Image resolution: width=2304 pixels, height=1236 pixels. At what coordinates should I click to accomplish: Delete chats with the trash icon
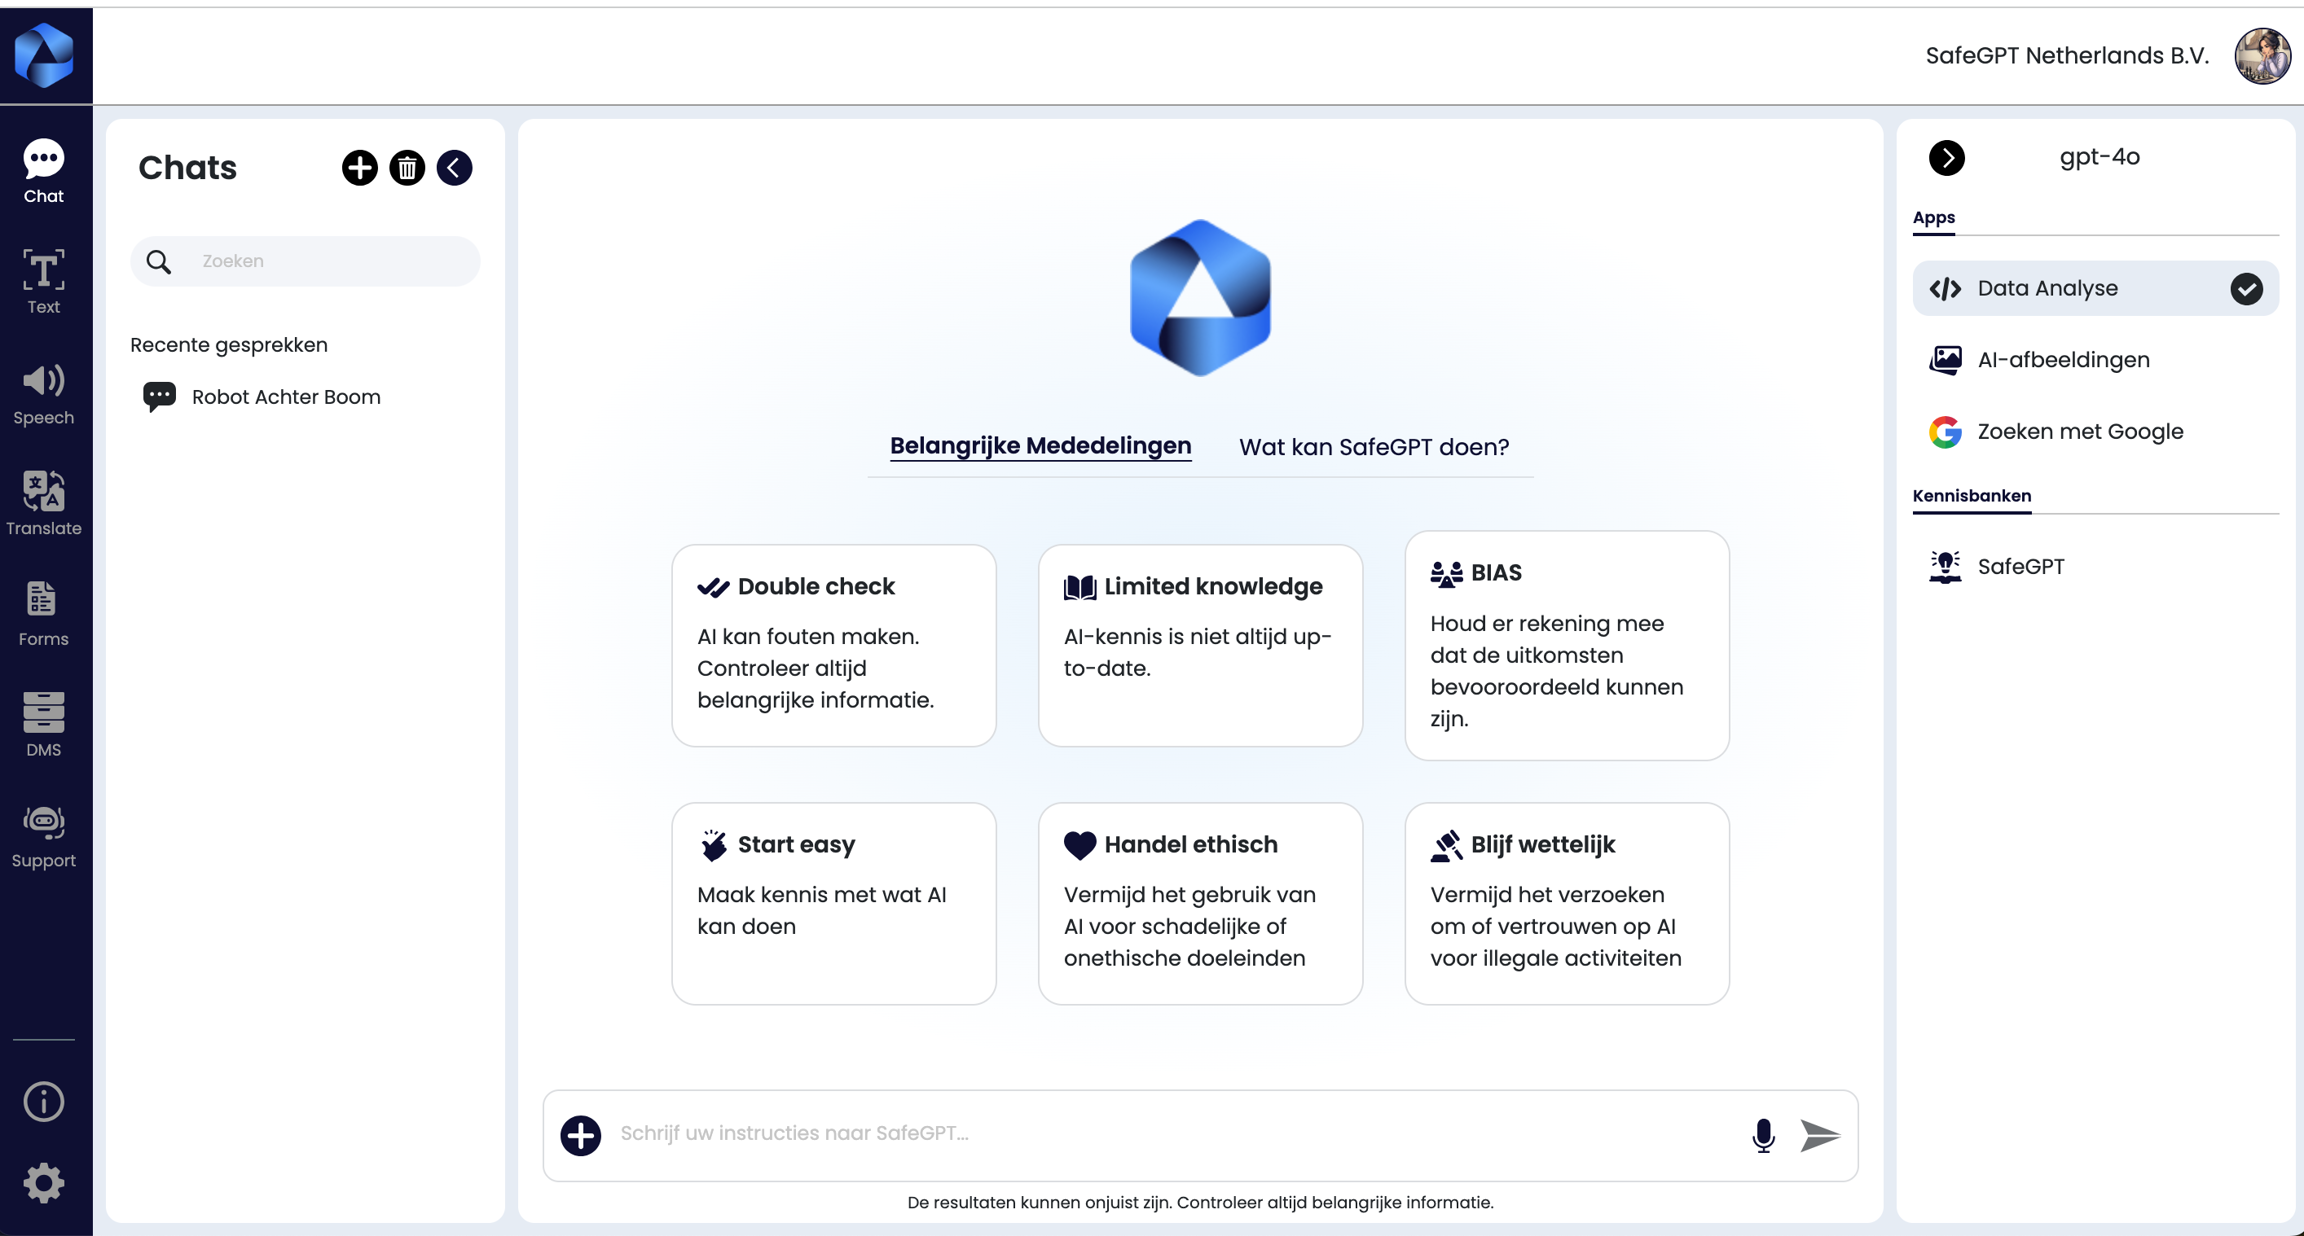click(x=407, y=168)
